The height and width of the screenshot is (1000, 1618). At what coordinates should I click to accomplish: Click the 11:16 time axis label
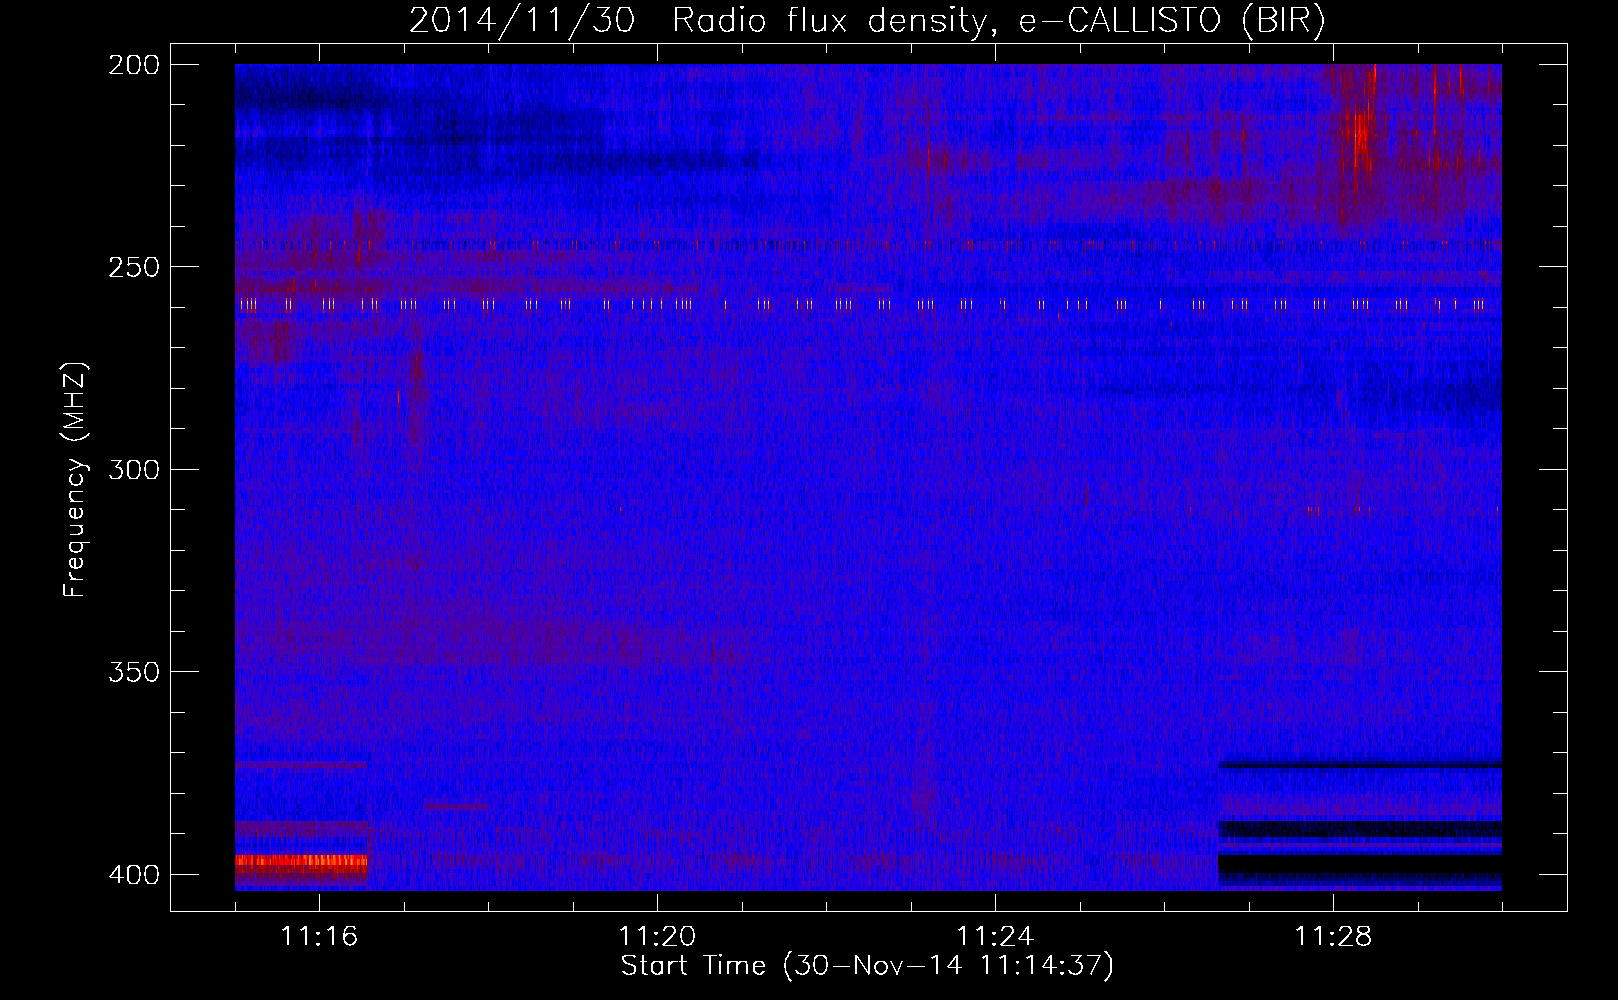click(x=319, y=936)
